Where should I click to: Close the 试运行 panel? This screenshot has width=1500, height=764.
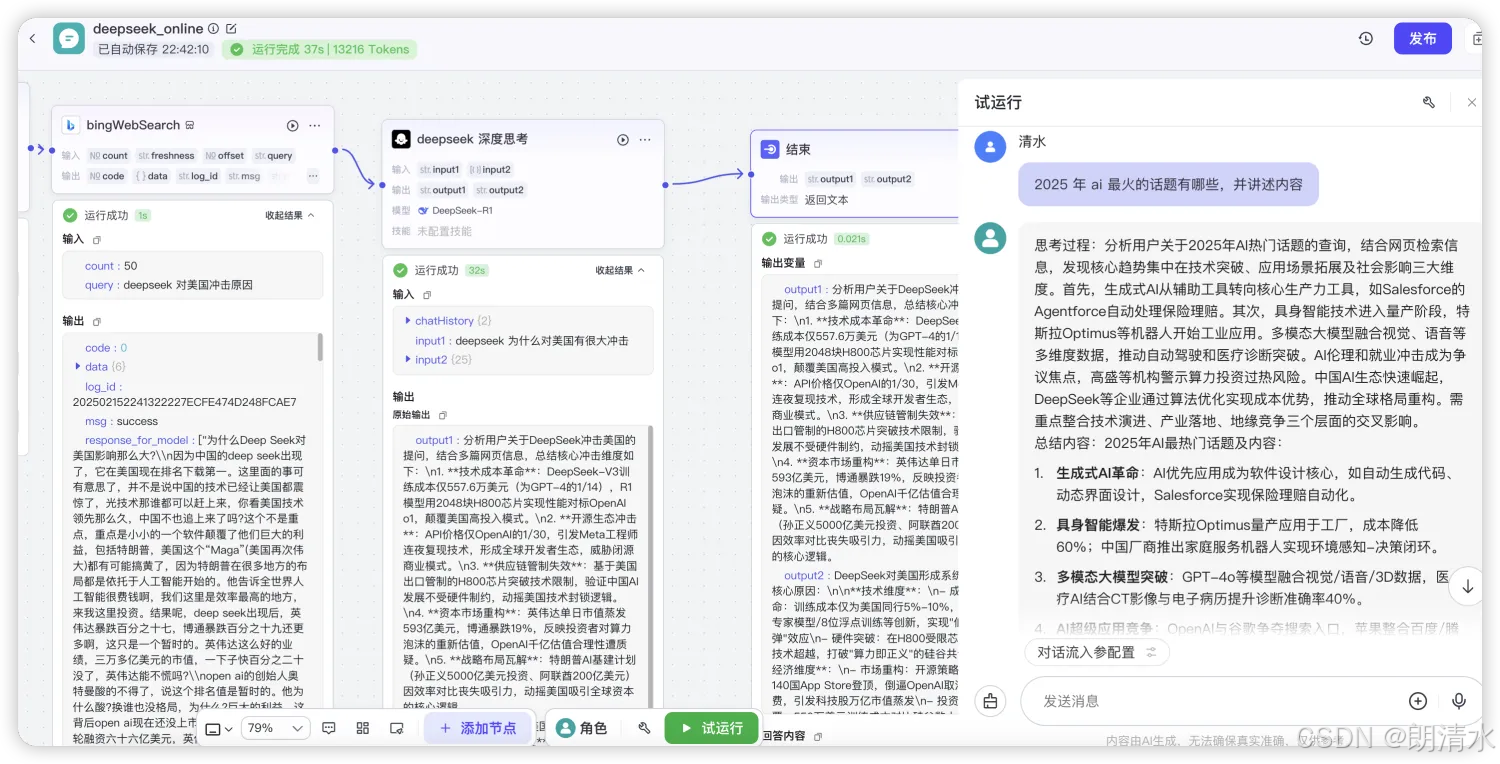tap(1471, 102)
